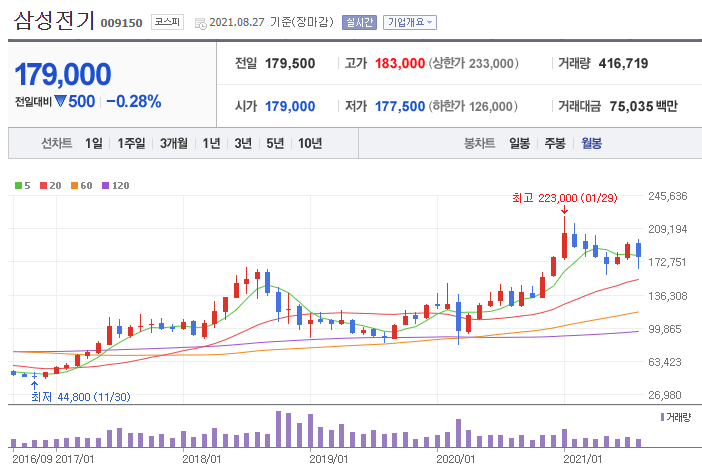The height and width of the screenshot is (473, 702).
Task: Click the 삼성전기 stock name heading
Action: point(54,21)
